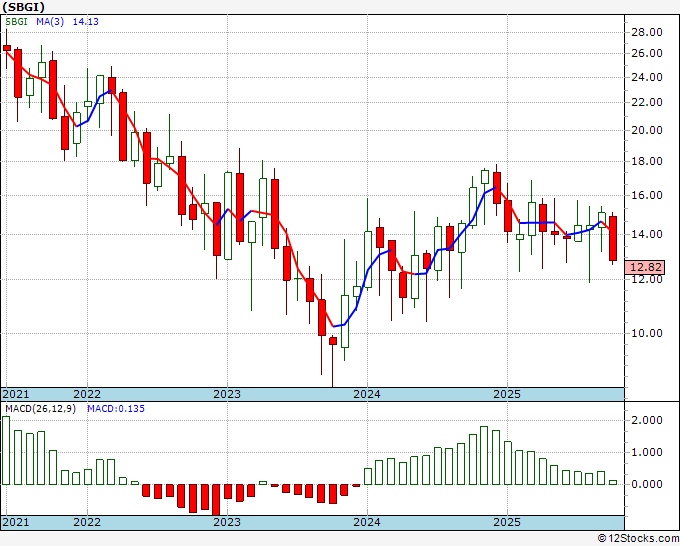
Task: Click 2023 on the price chart timeline
Action: point(227,394)
